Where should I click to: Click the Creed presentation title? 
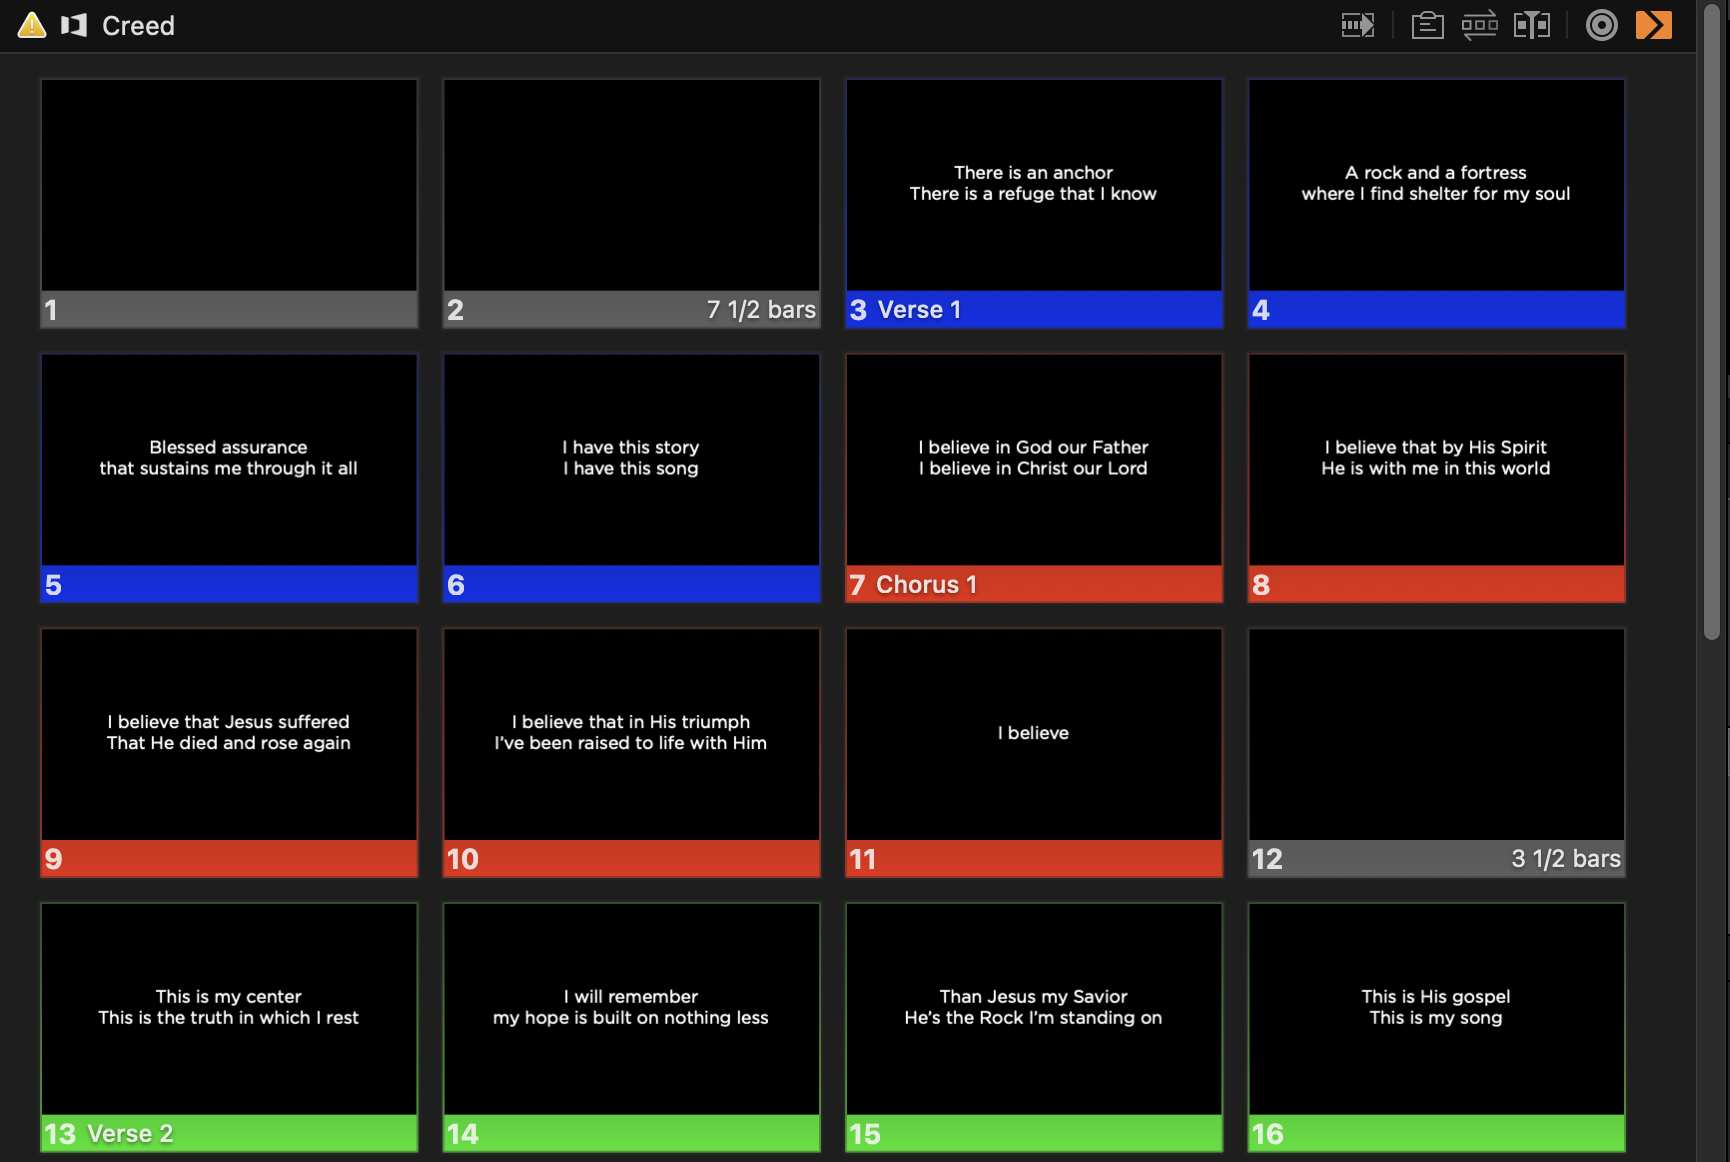[138, 26]
